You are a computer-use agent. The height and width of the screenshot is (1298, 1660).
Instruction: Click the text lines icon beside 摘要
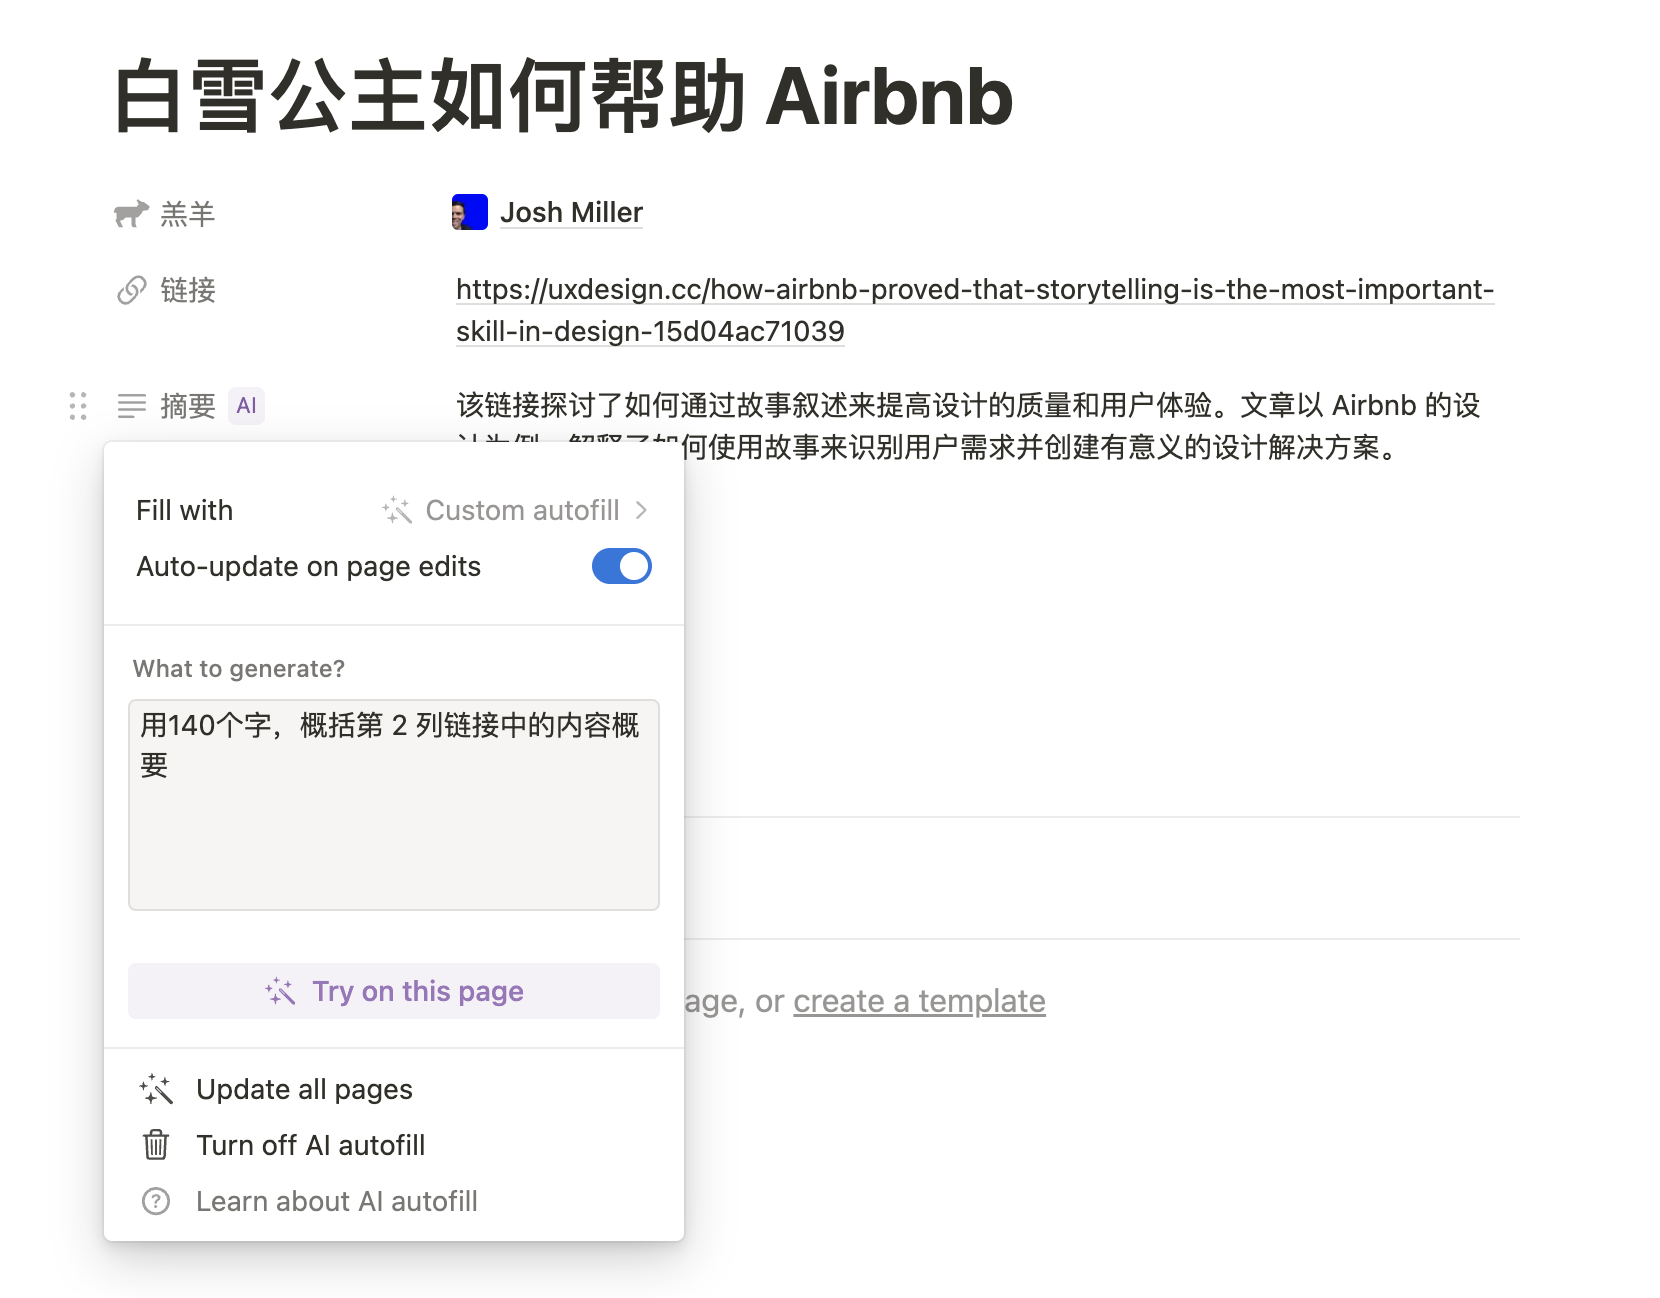[x=132, y=406]
